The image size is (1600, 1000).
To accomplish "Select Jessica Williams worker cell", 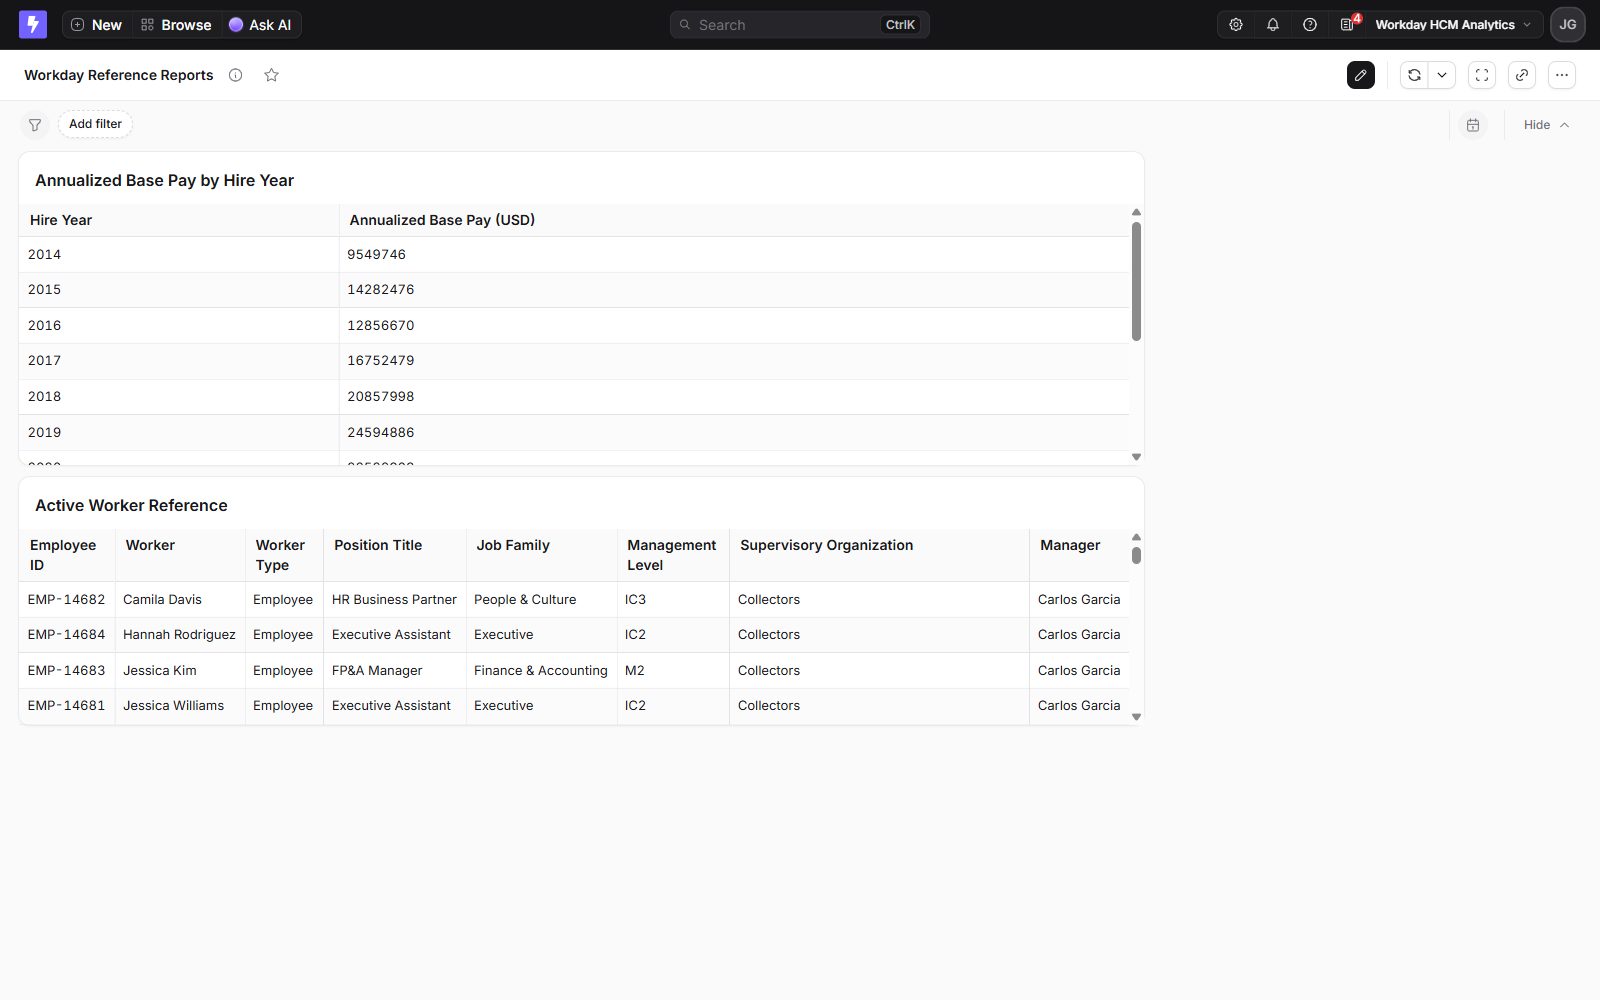I will [x=180, y=706].
